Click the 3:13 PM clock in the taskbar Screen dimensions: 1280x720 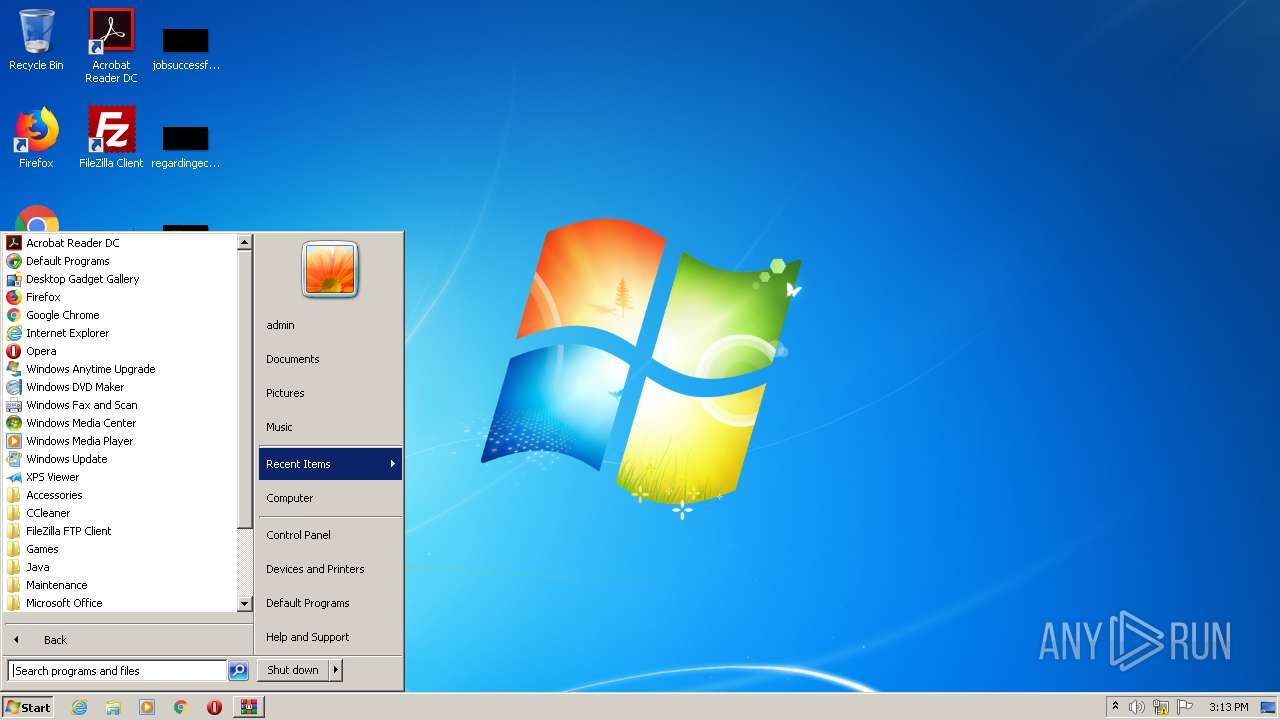click(x=1228, y=707)
